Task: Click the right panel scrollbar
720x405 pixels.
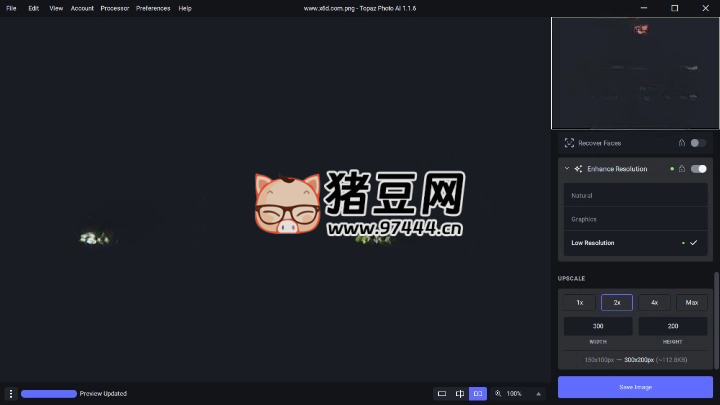Action: point(716,321)
